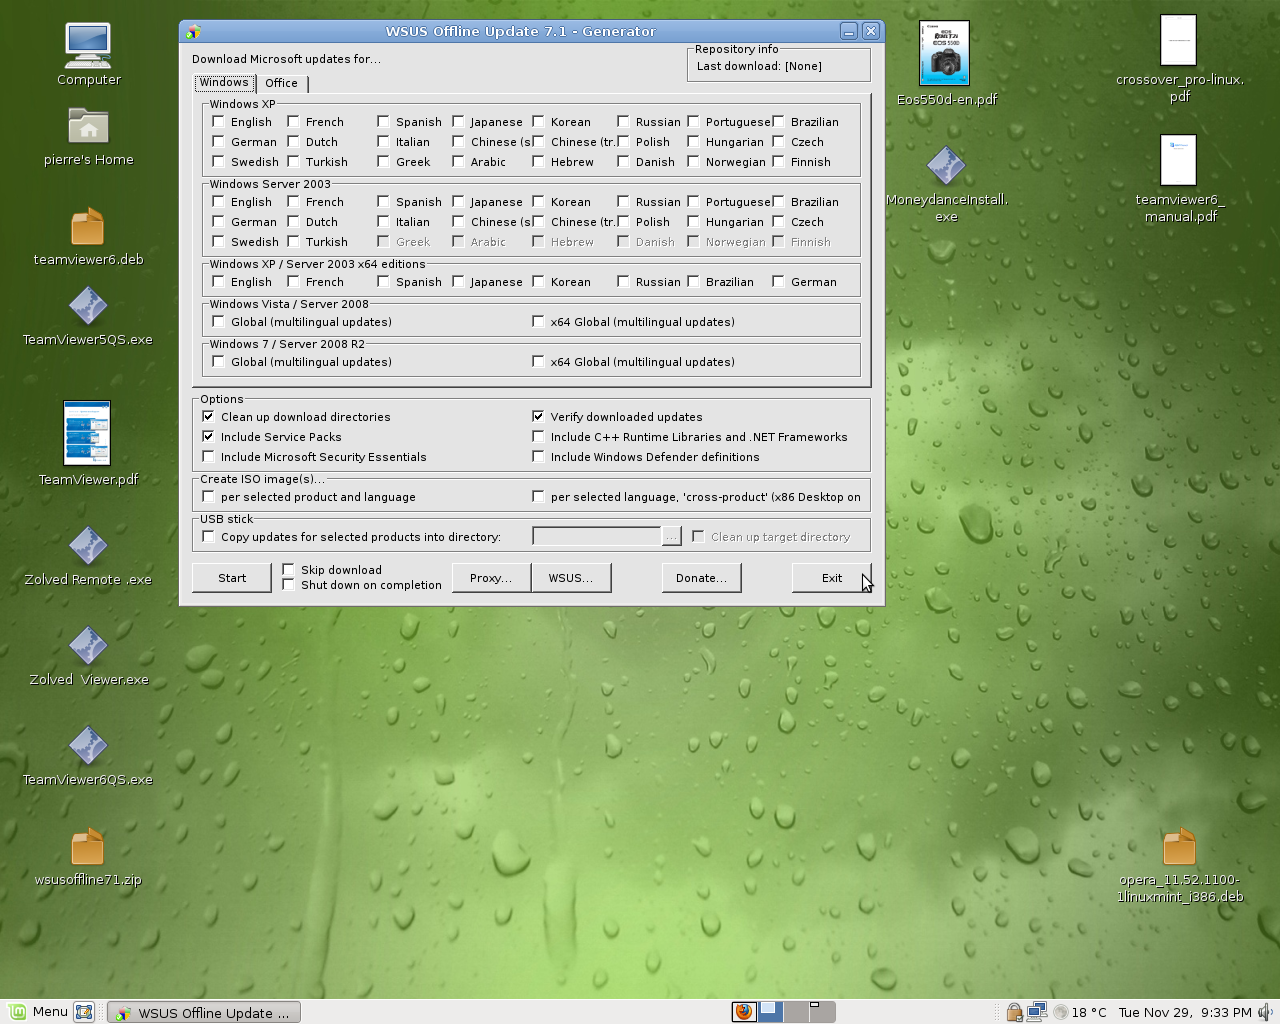The height and width of the screenshot is (1024, 1280).
Task: Click the USB target directory field
Action: pos(597,537)
